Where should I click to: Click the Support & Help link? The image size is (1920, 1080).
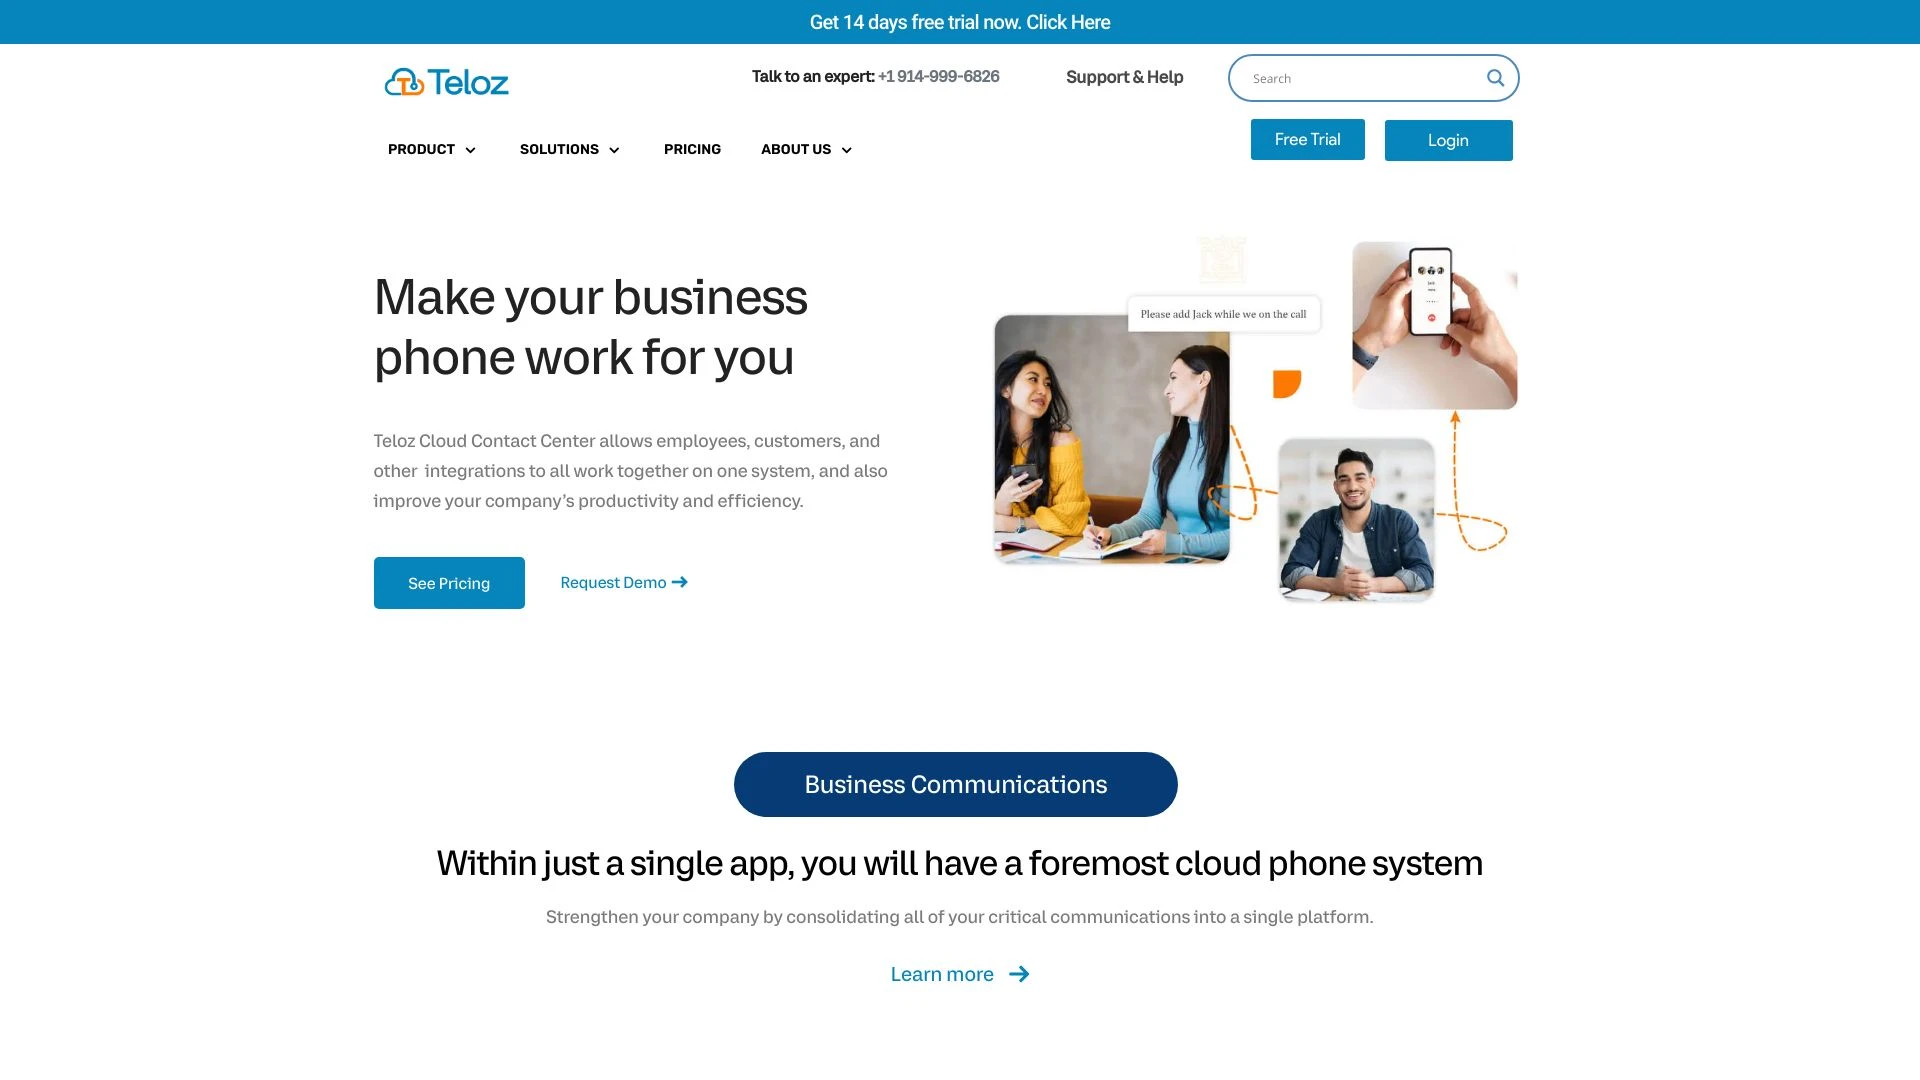[x=1124, y=76]
